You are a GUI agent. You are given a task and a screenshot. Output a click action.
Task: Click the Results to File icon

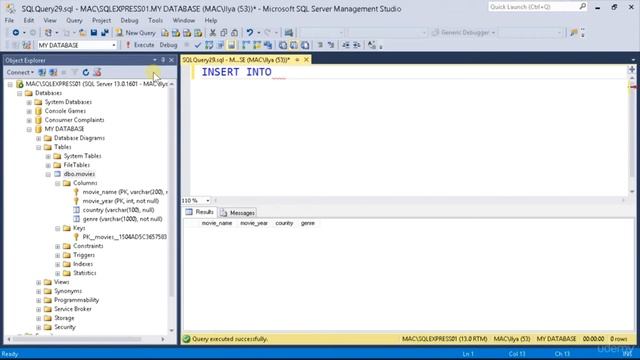coord(305,45)
